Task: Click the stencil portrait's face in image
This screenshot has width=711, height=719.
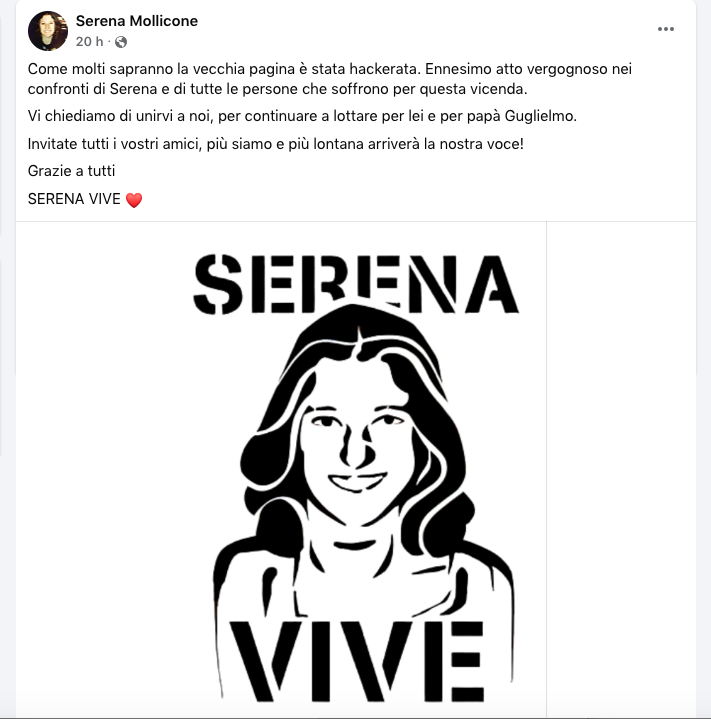Action: click(x=355, y=449)
